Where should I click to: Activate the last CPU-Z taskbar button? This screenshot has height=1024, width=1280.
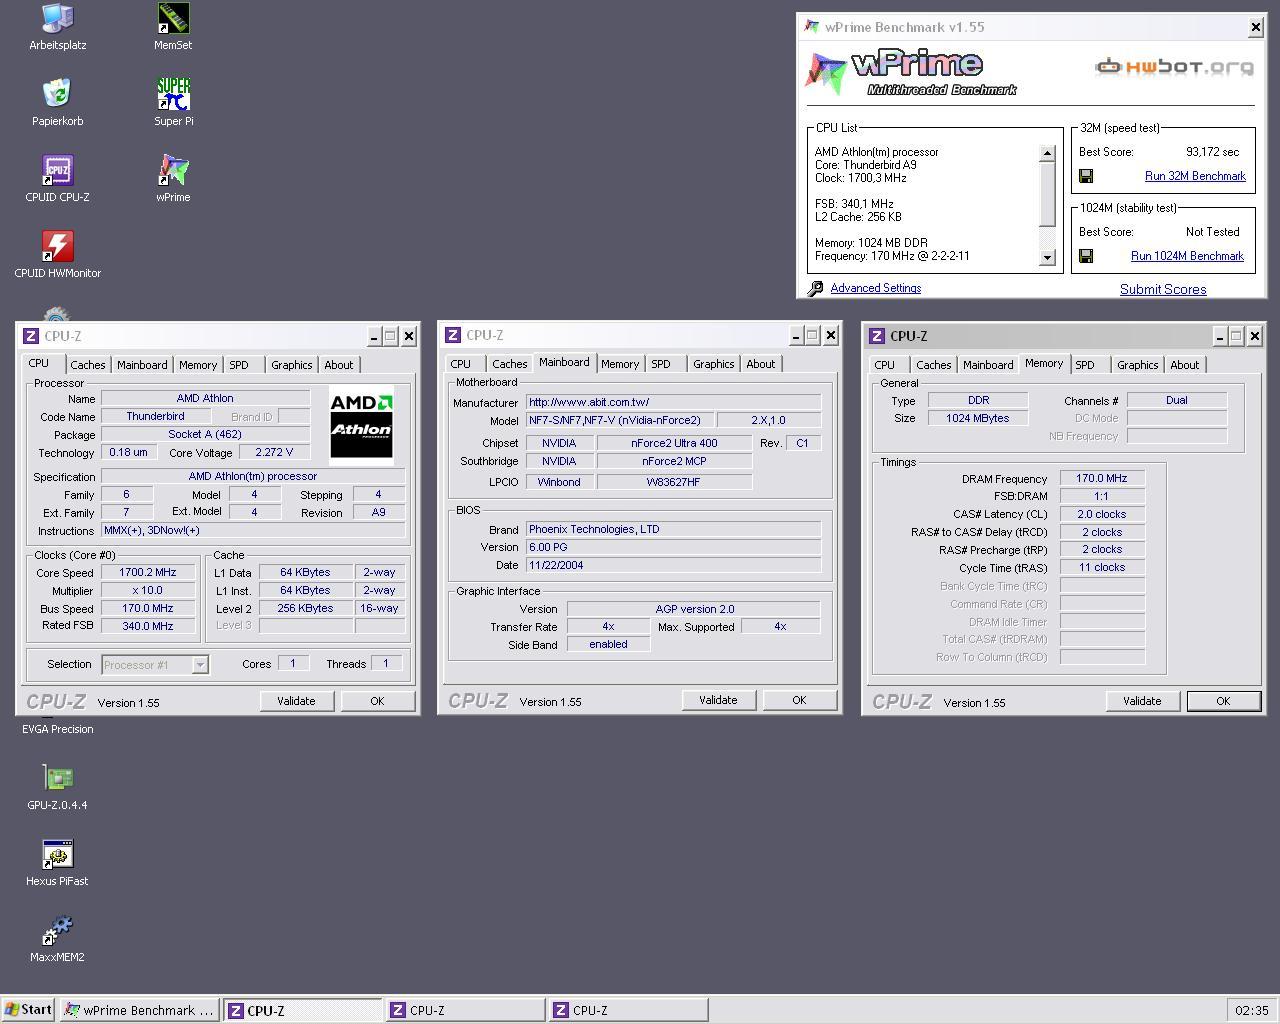(x=628, y=1010)
